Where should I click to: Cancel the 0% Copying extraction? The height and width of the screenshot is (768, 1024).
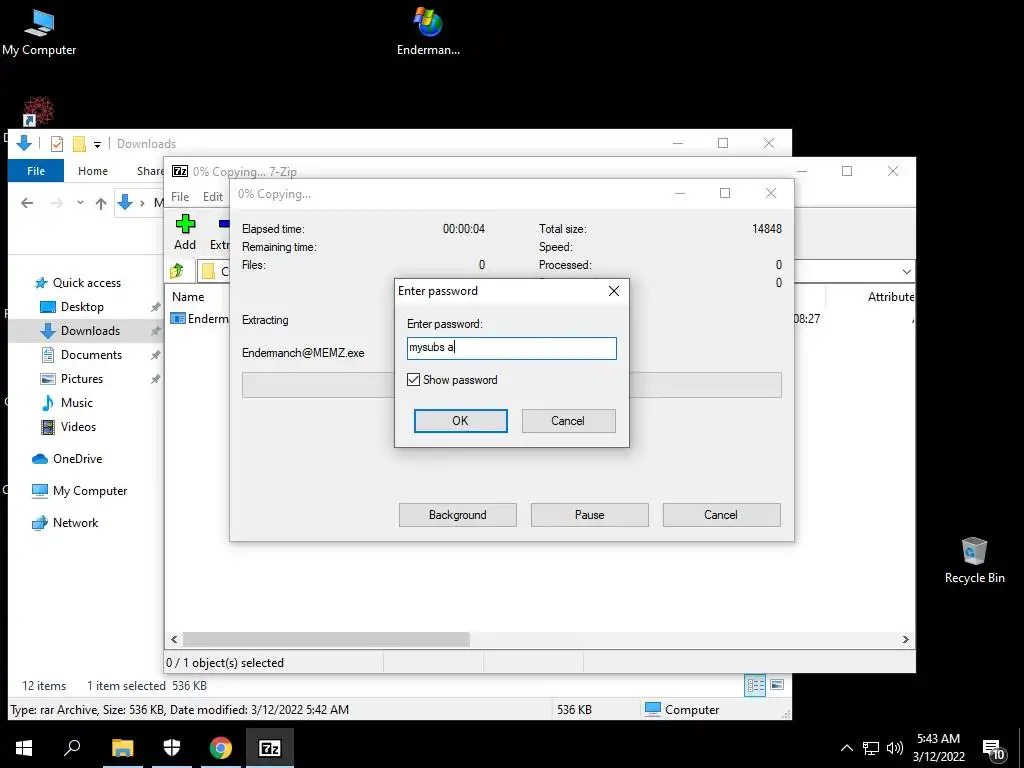[721, 515]
